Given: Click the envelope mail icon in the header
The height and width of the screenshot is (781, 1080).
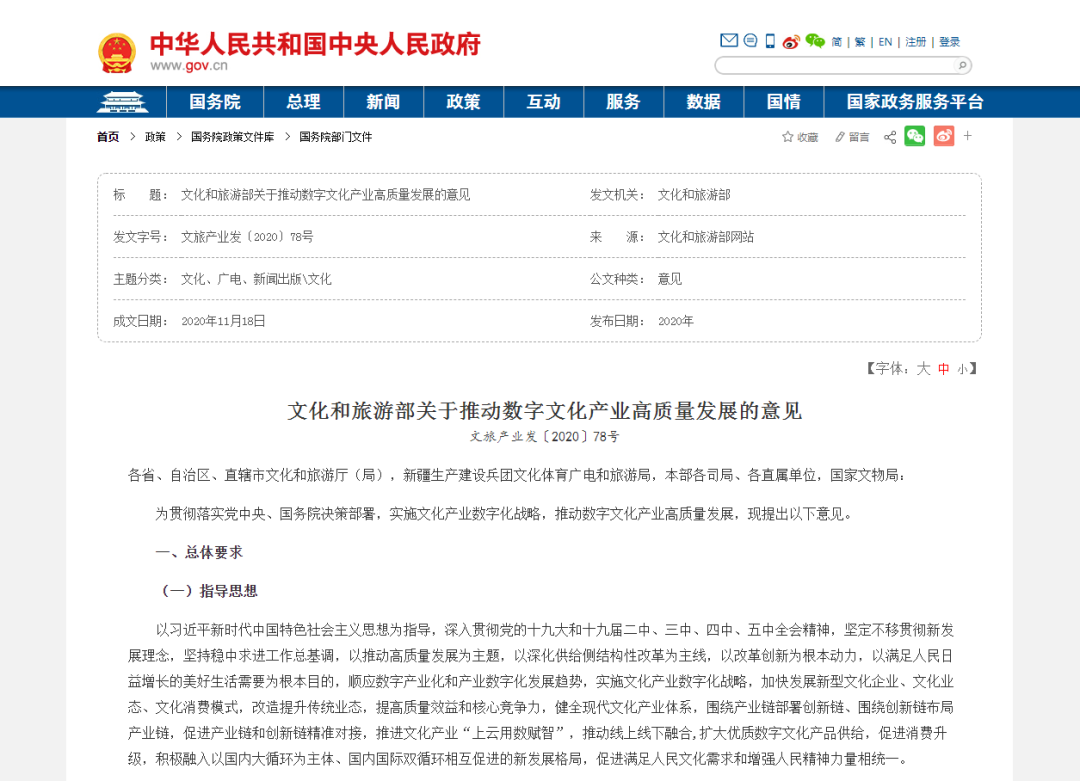Looking at the screenshot, I should pos(730,41).
